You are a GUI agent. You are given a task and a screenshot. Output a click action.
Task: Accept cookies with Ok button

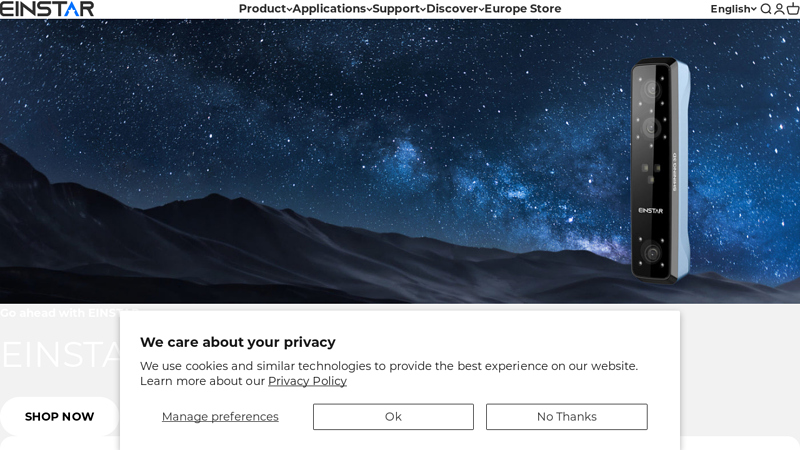pyautogui.click(x=393, y=416)
